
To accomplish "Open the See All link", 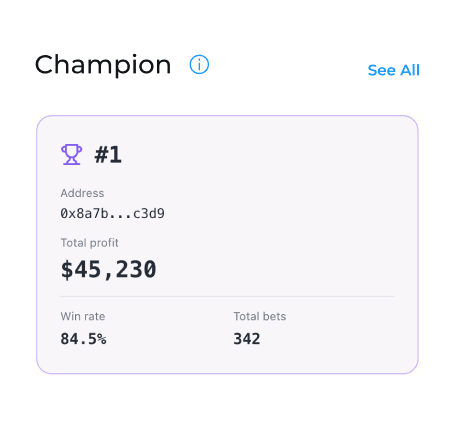I will click(393, 70).
